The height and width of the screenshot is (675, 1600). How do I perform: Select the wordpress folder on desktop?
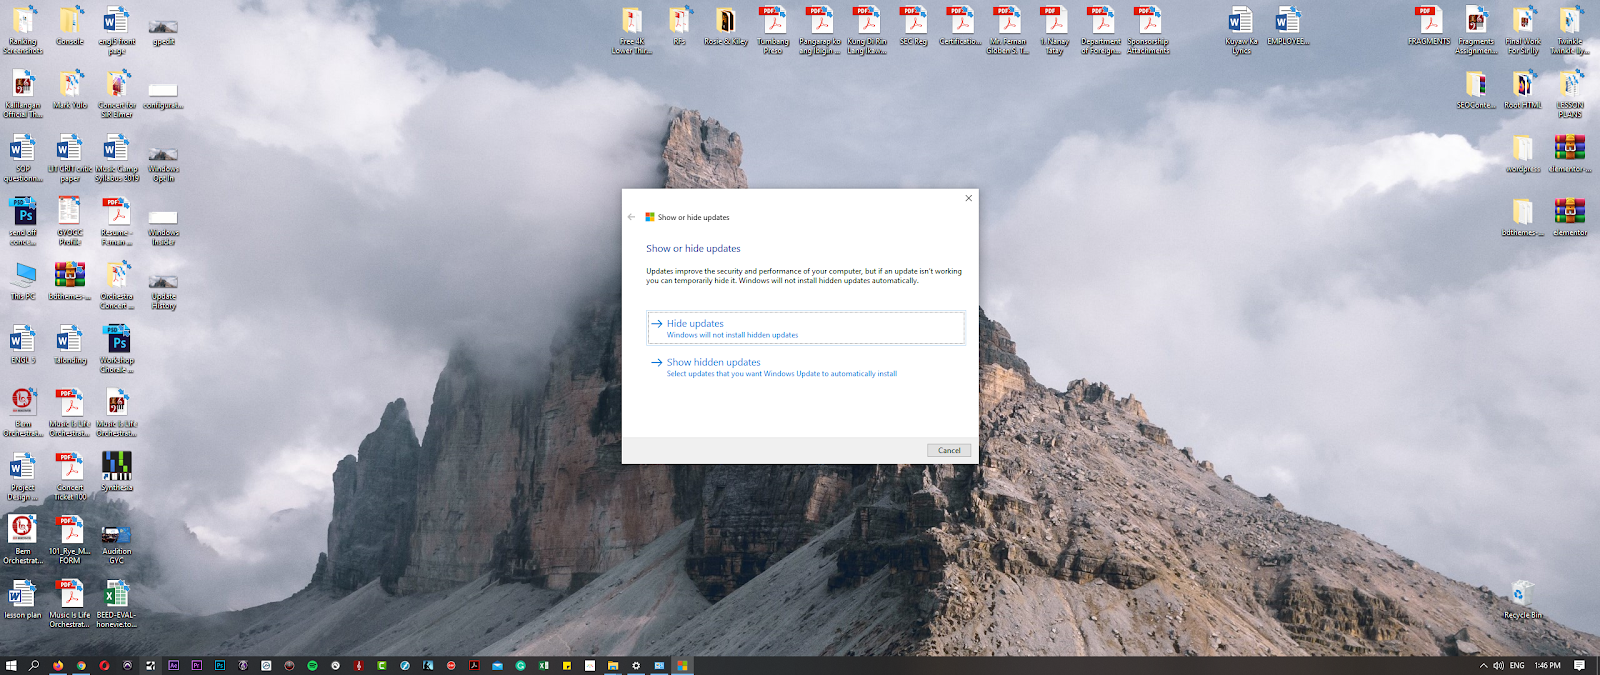1523,154
